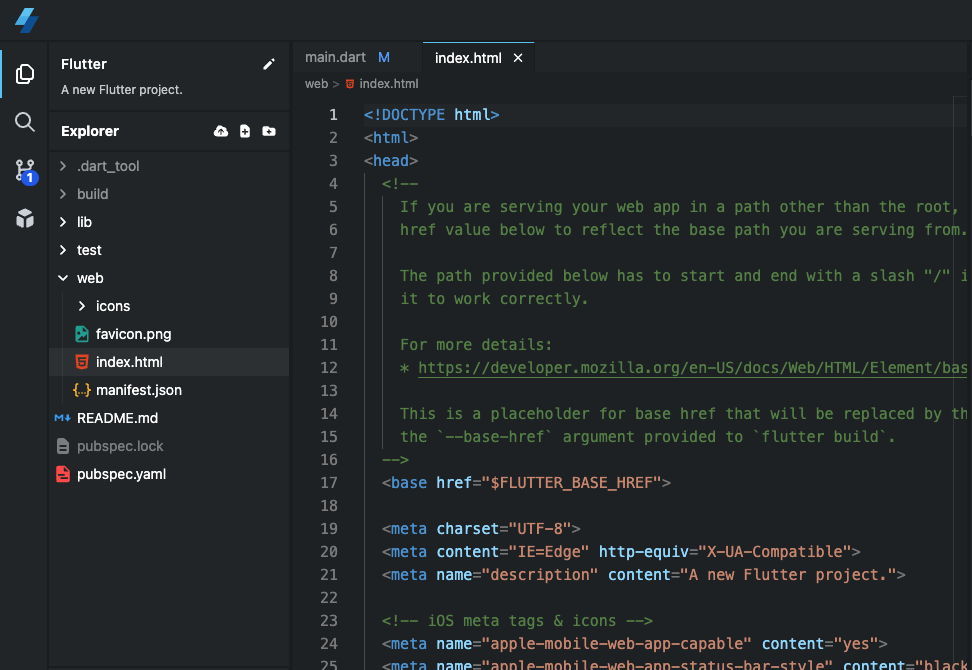972x670 pixels.
Task: Click the new file icon in Explorer
Action: (x=245, y=131)
